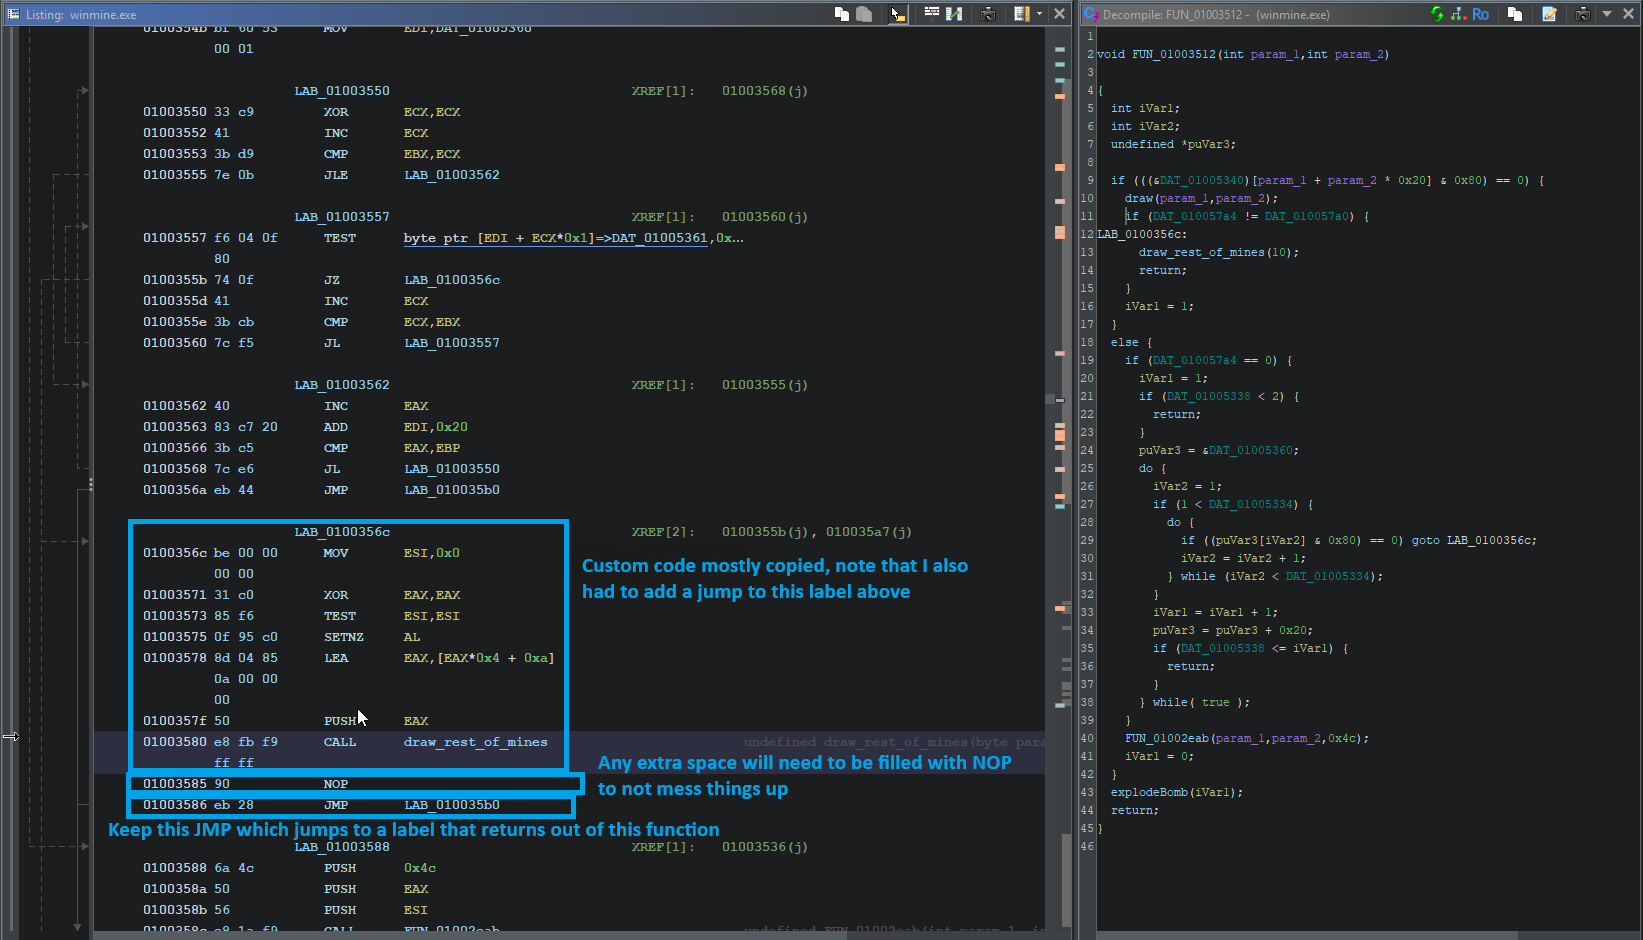Viewport: 1643px width, 940px height.
Task: Re-decompile using the green refresh icon
Action: pos(1437,14)
